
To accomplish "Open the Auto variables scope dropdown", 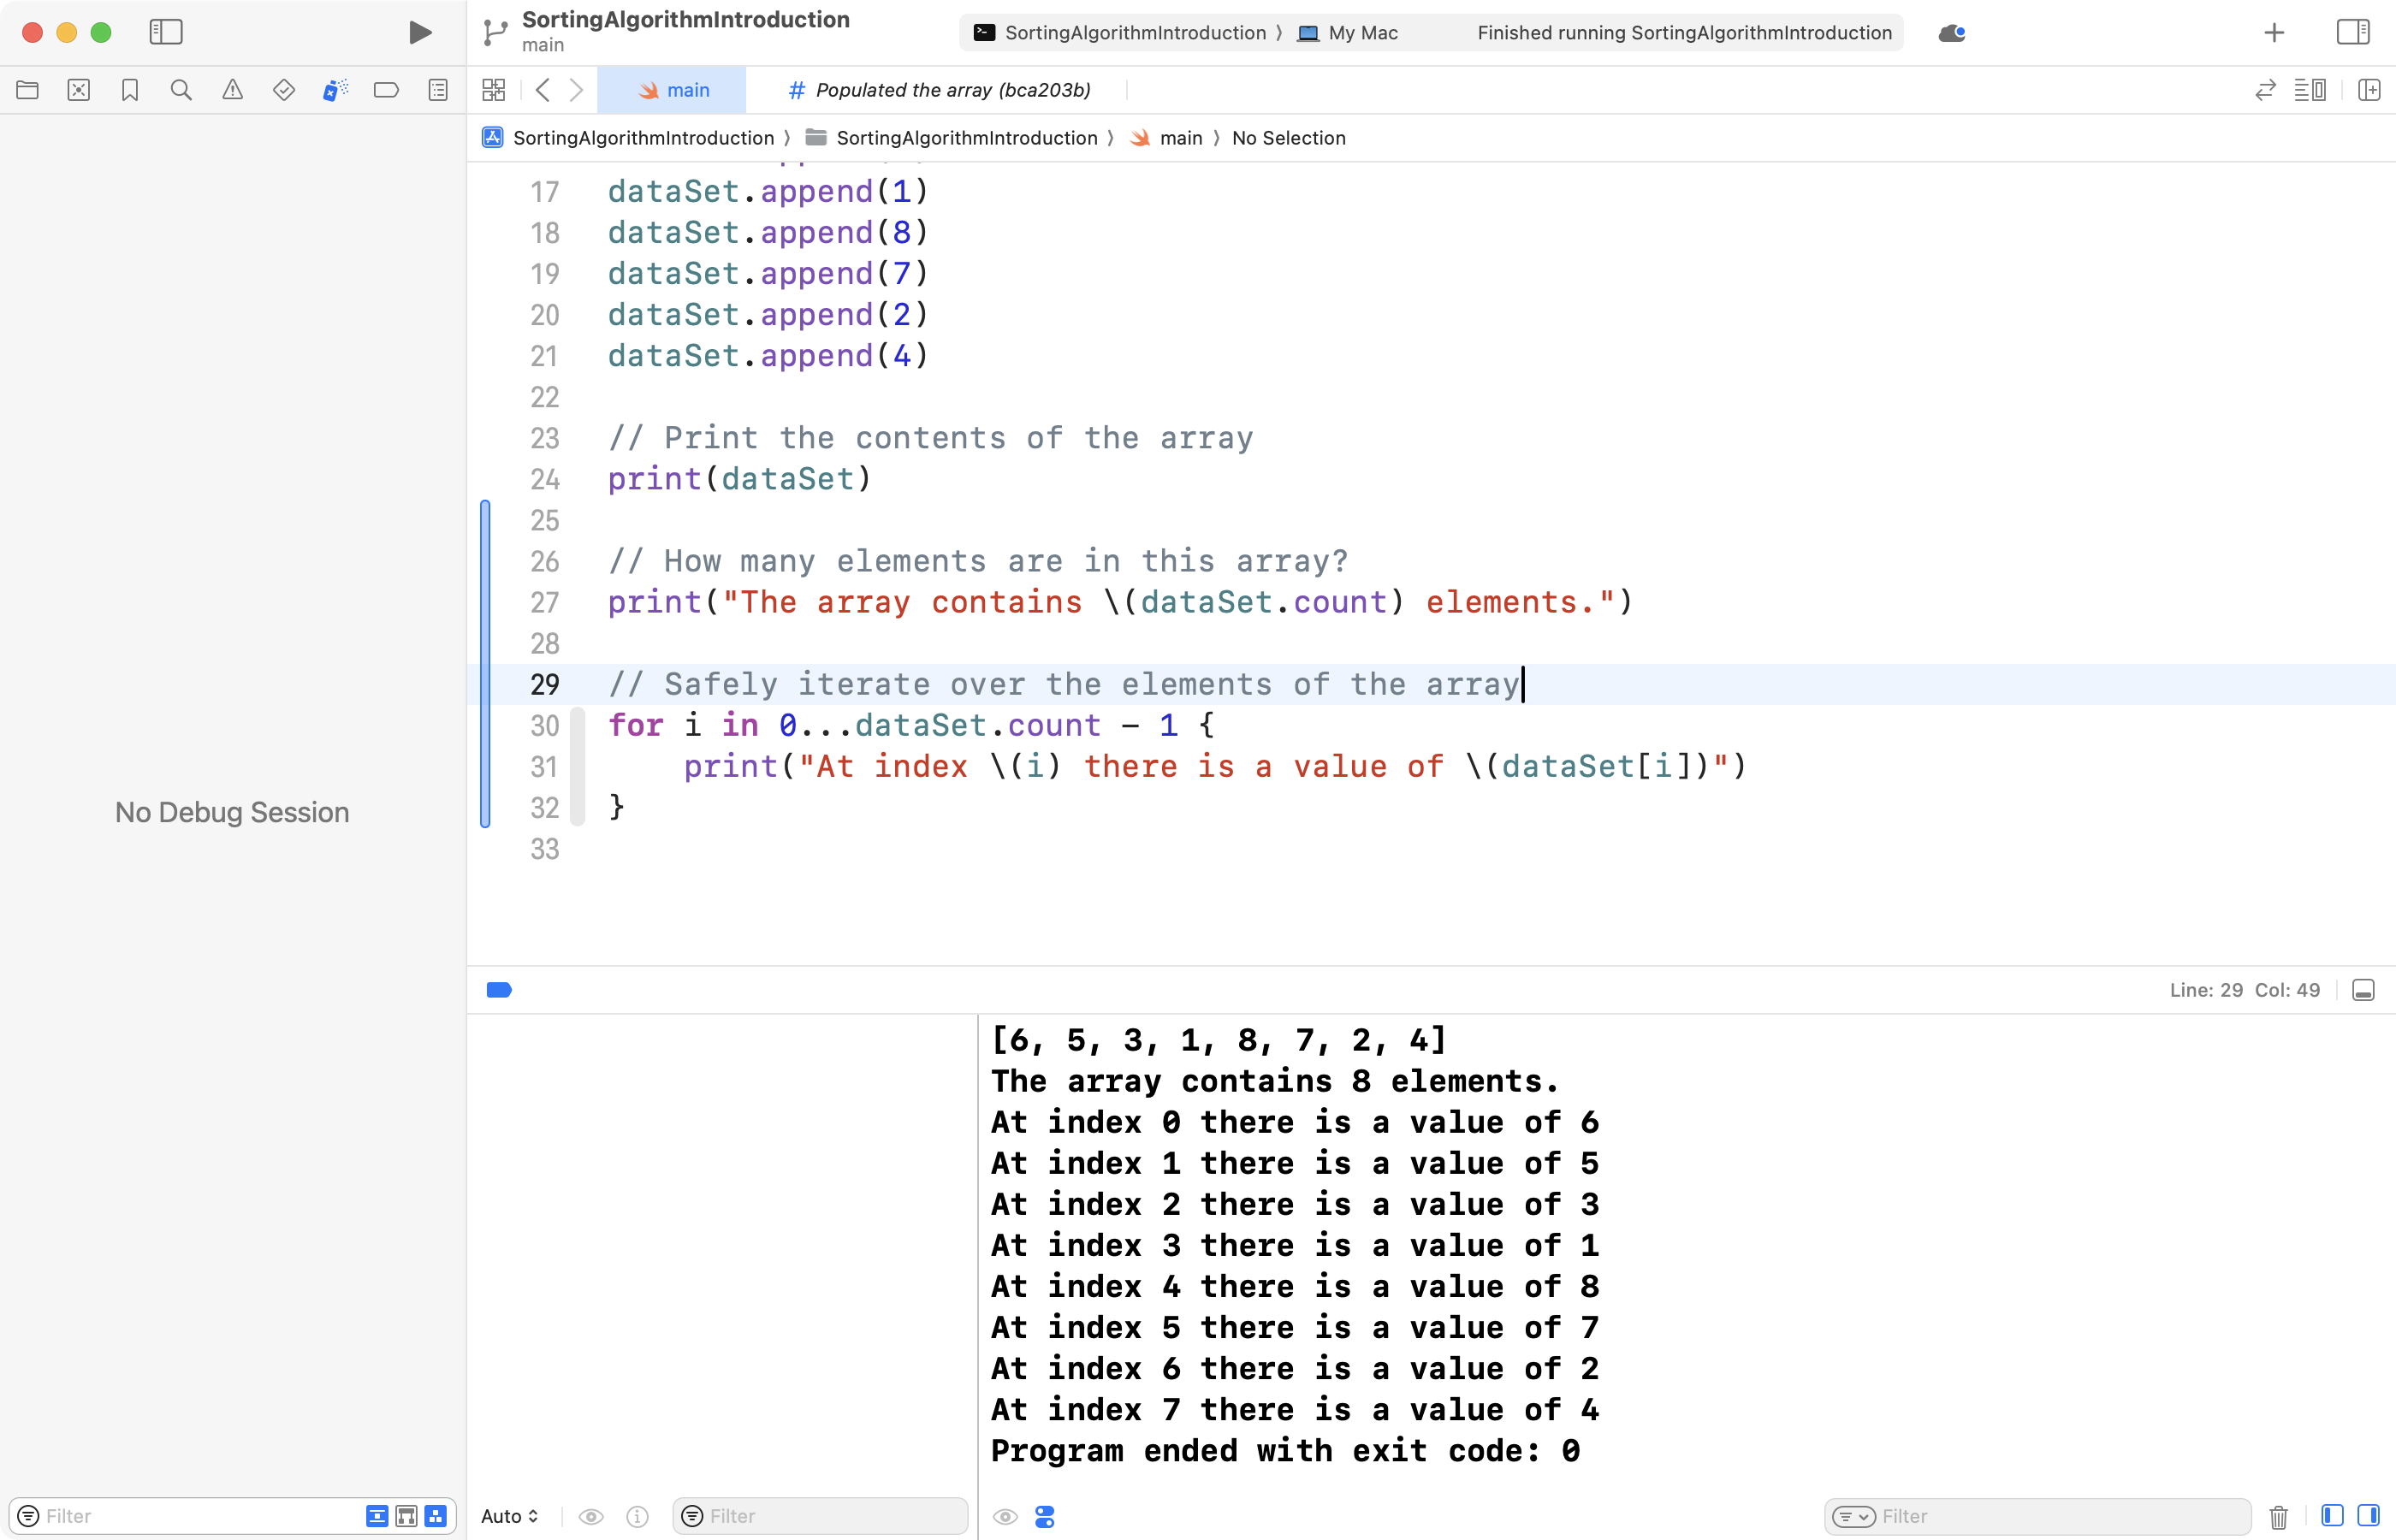I will point(510,1516).
